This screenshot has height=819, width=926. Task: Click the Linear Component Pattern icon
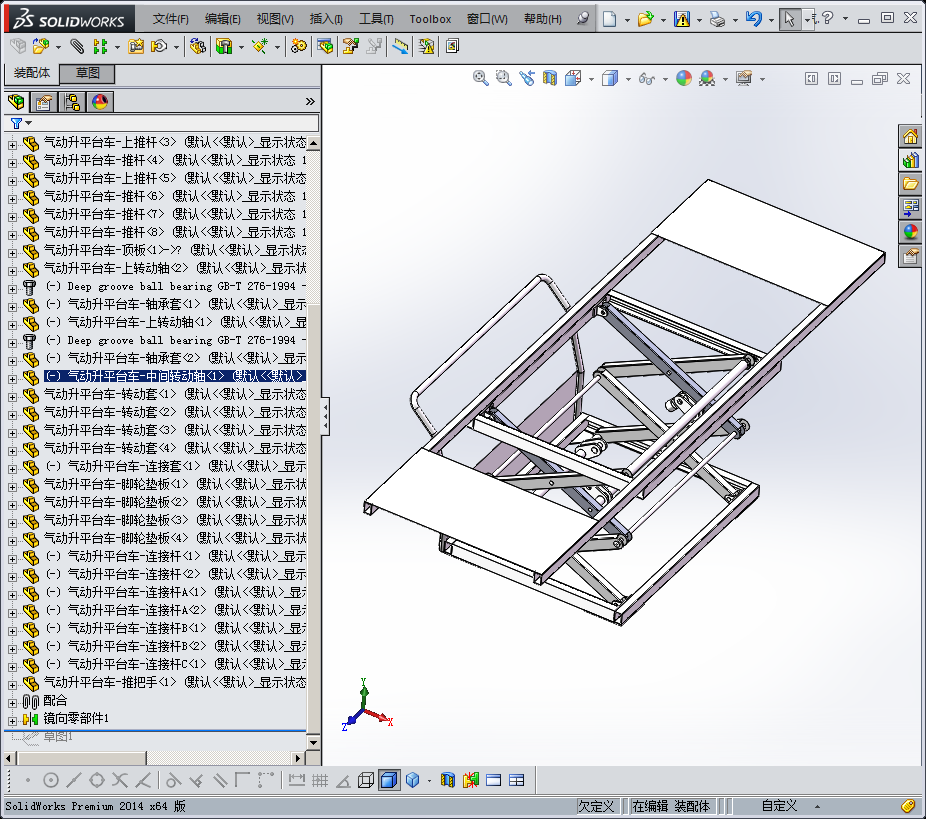(x=101, y=46)
